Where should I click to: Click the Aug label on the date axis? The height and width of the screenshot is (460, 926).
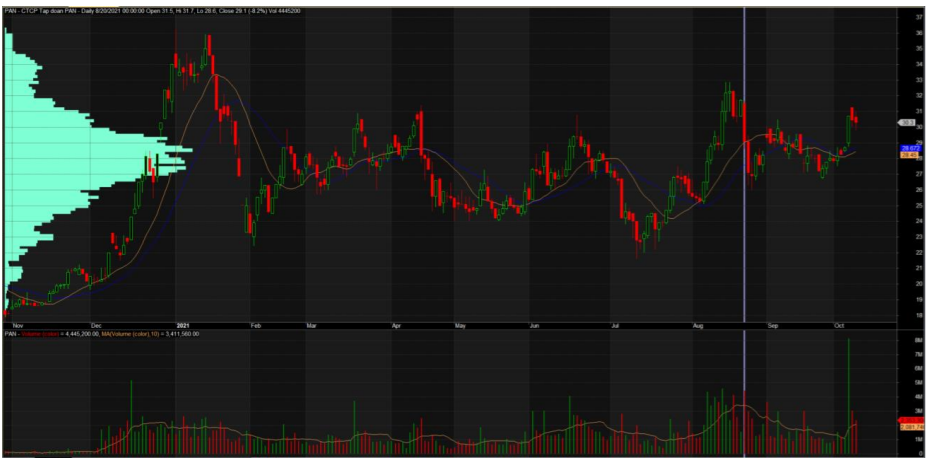(x=699, y=325)
